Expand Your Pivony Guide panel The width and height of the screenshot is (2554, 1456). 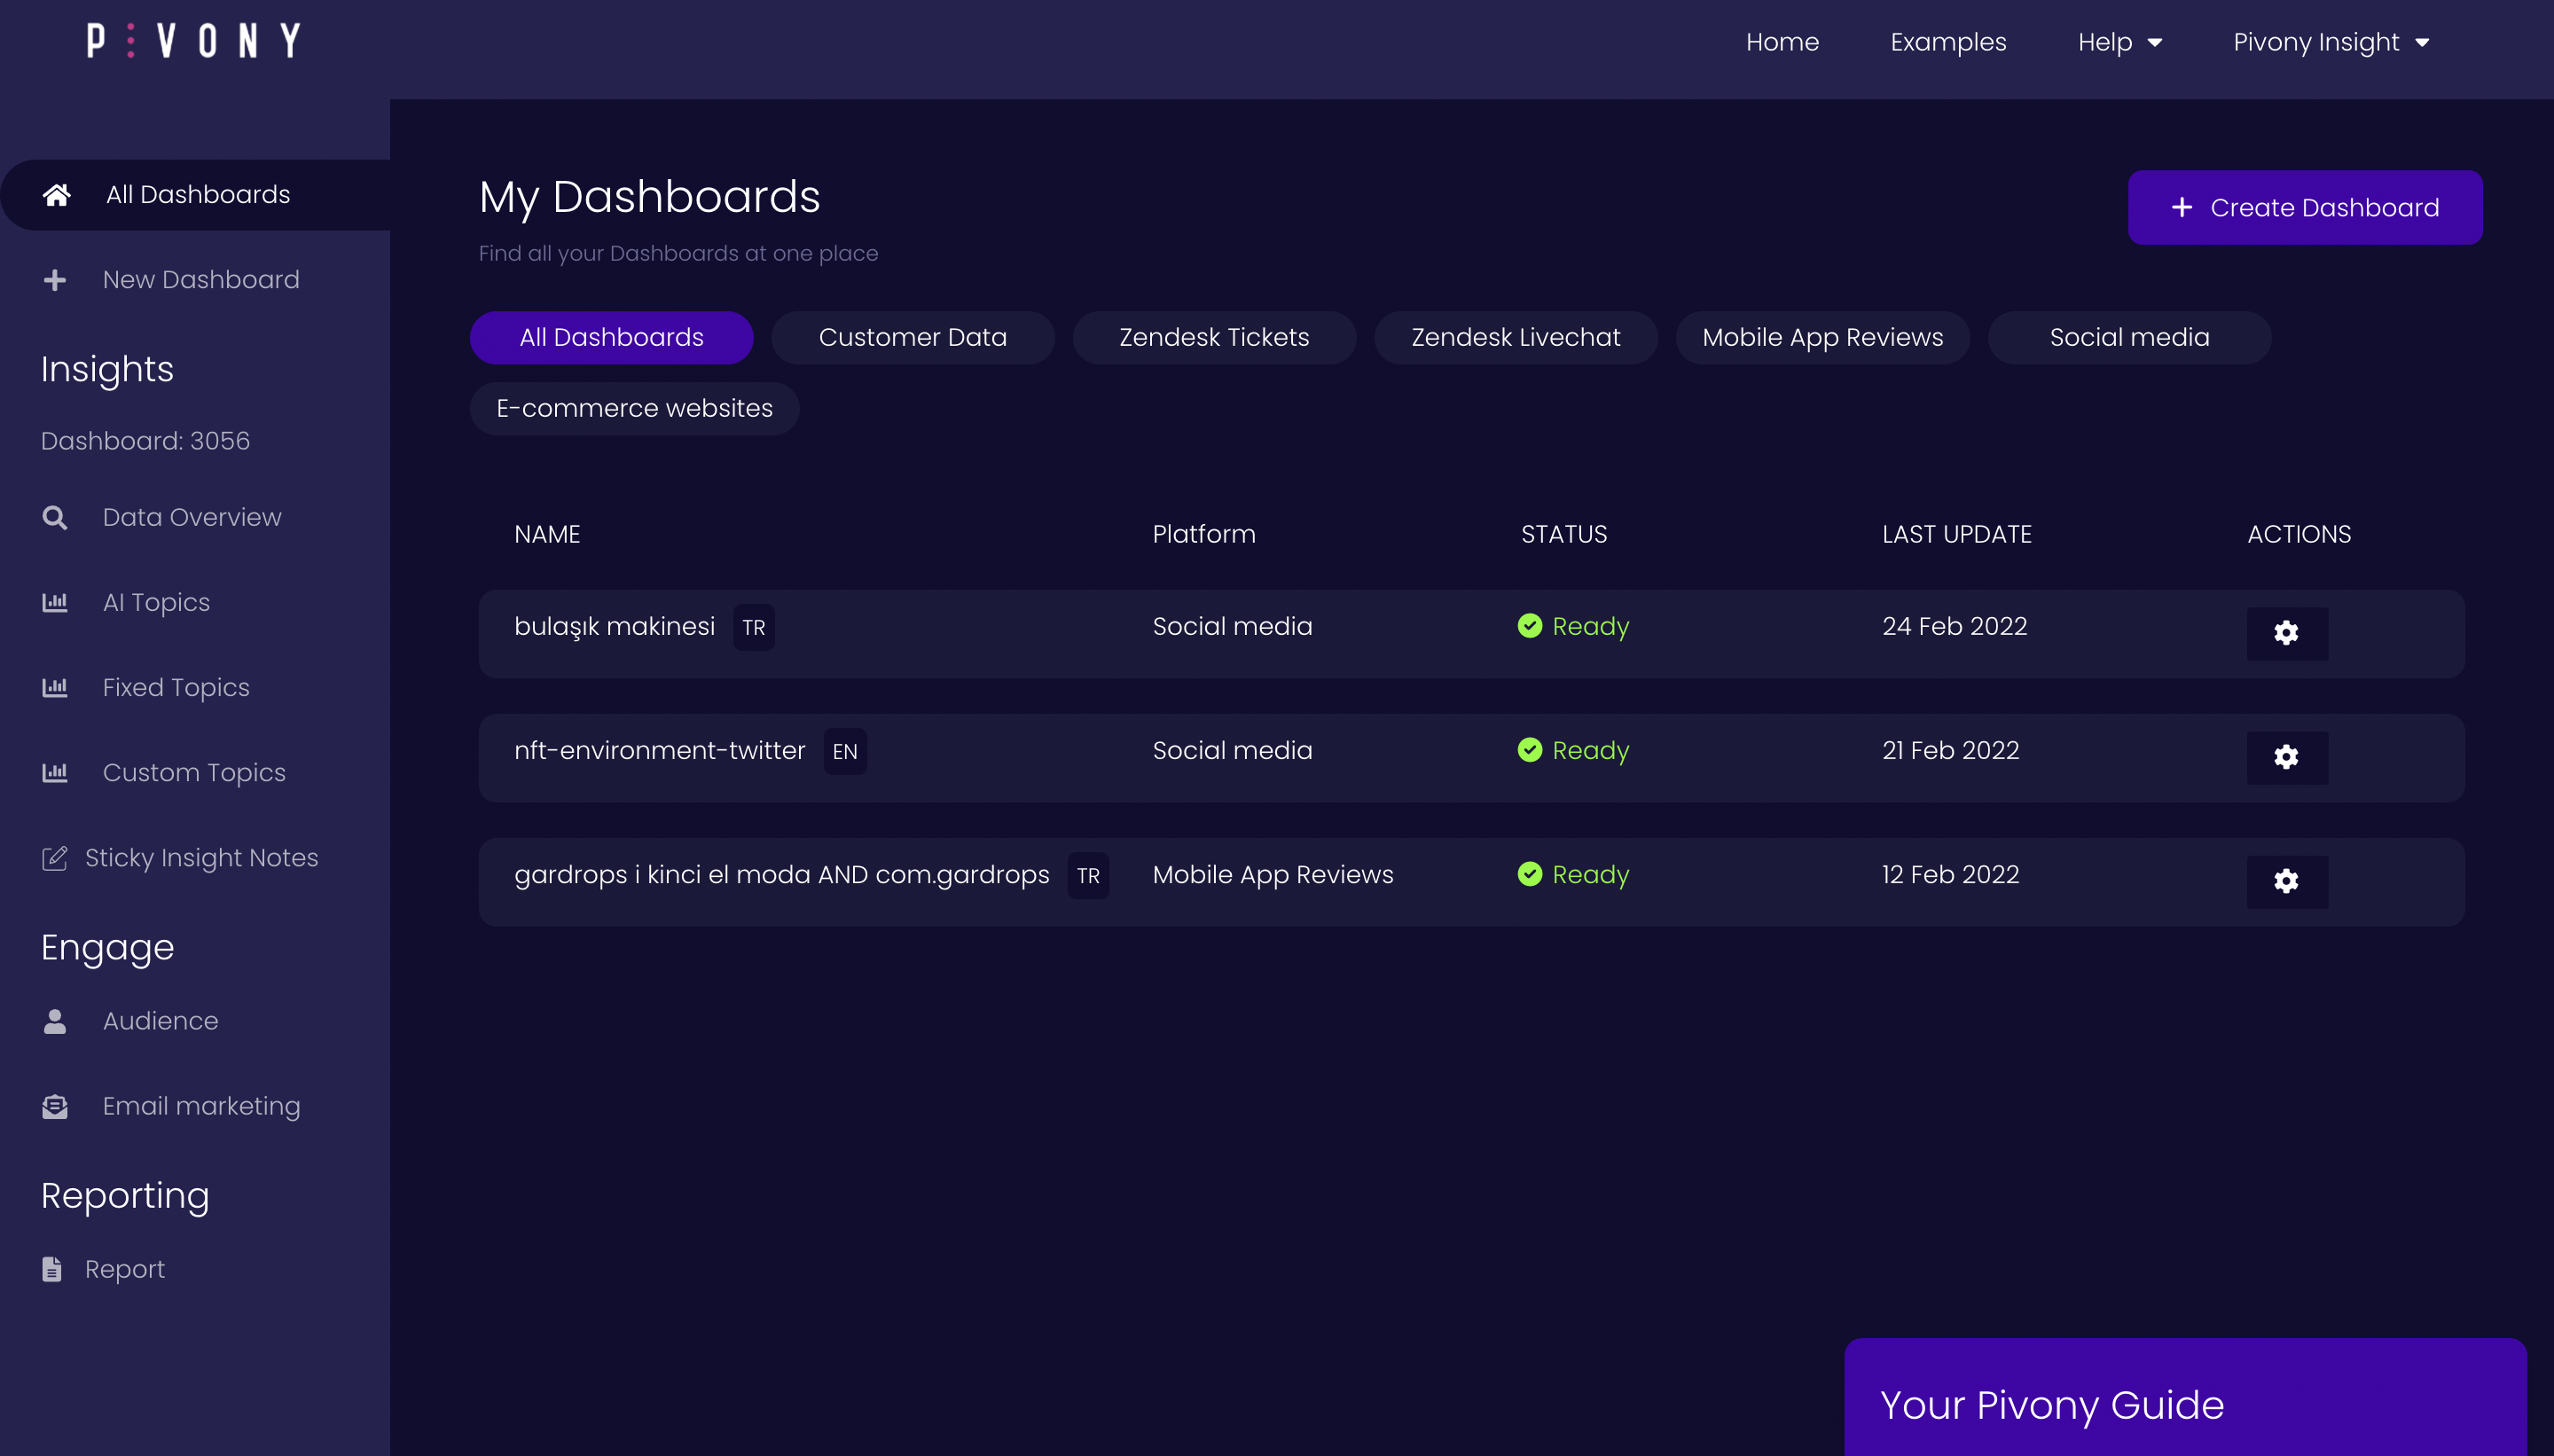[x=2185, y=1404]
